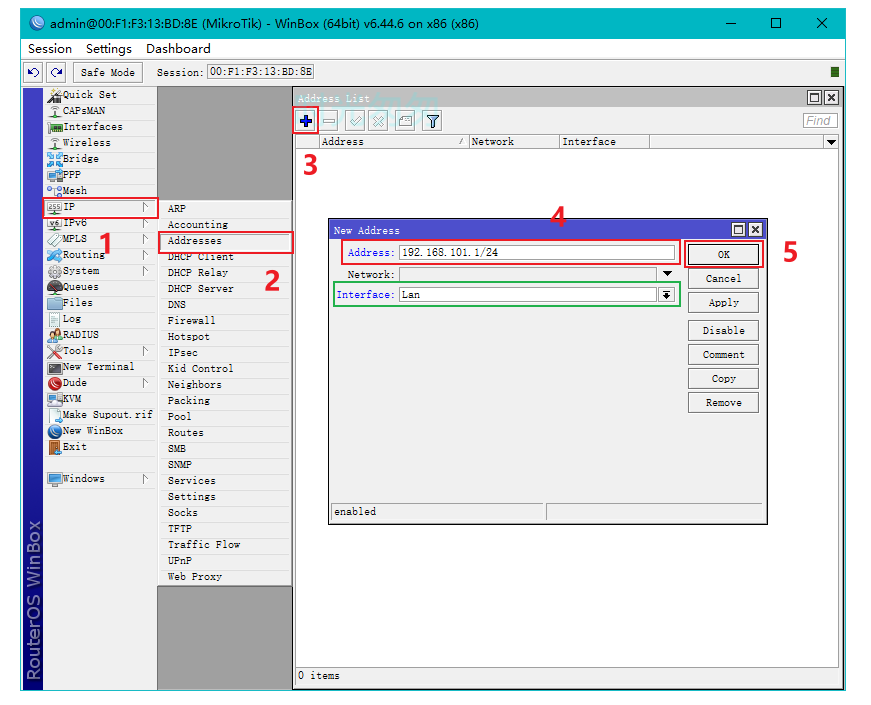Screen dimensions: 871x705
Task: Select ARP in IP submenu
Action: coord(224,209)
